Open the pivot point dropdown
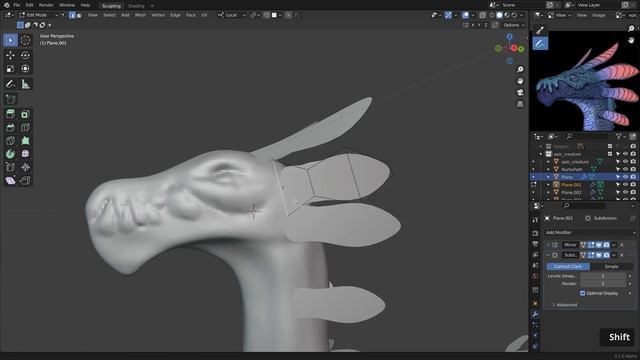 click(255, 15)
